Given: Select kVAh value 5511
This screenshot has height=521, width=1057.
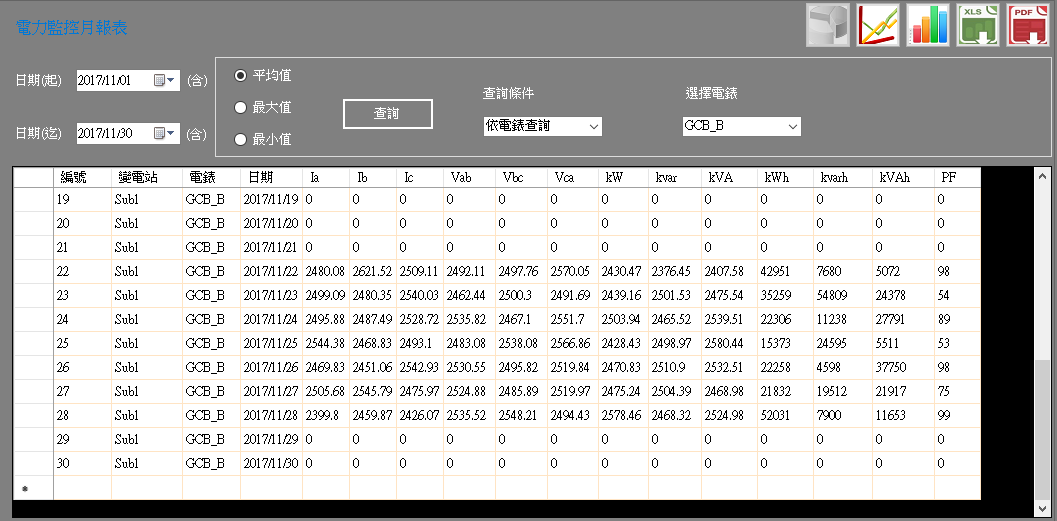Looking at the screenshot, I should [903, 343].
